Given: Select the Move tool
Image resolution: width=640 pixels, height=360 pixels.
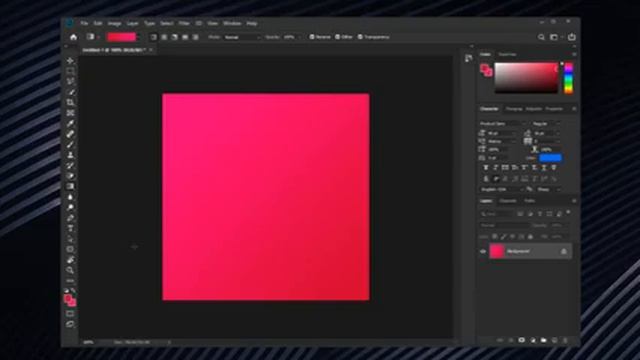Looking at the screenshot, I should [x=70, y=60].
